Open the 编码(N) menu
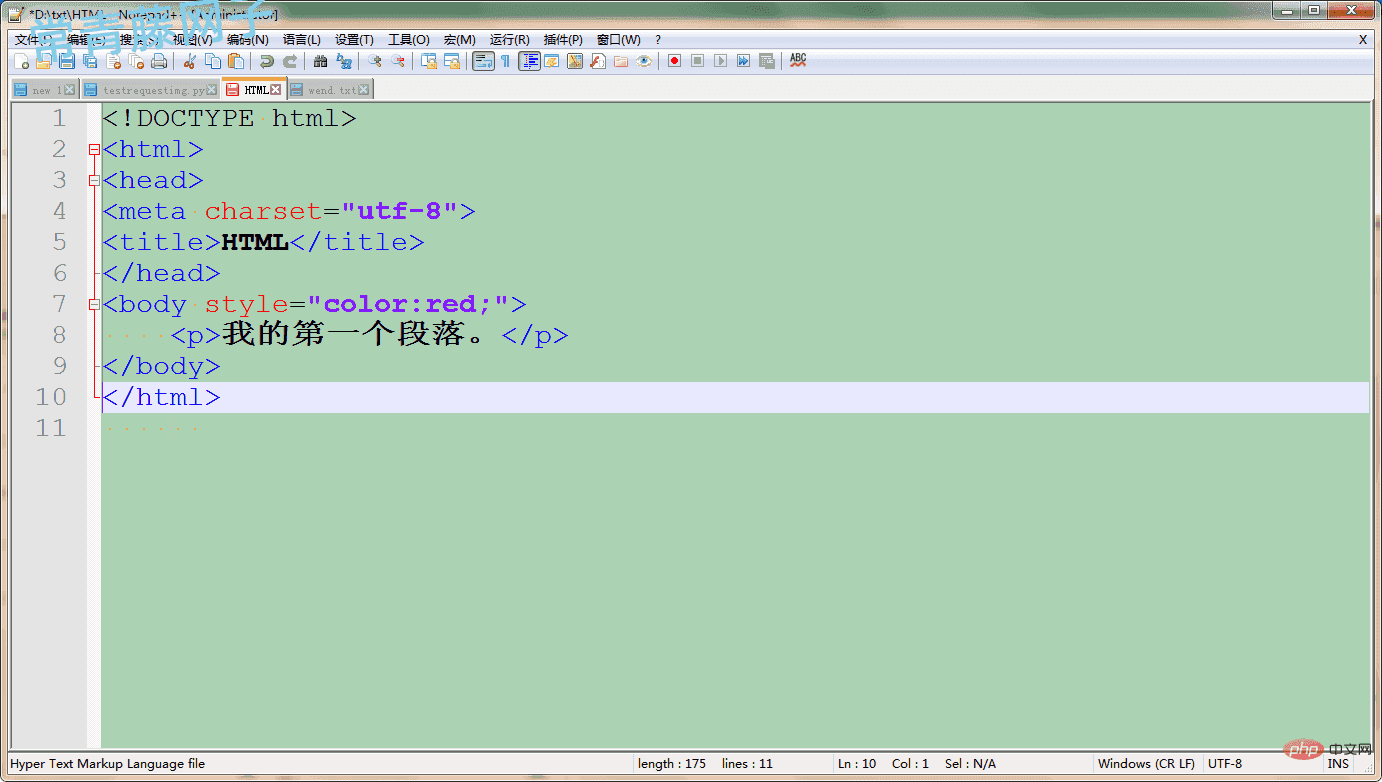The width and height of the screenshot is (1382, 782). pyautogui.click(x=247, y=40)
